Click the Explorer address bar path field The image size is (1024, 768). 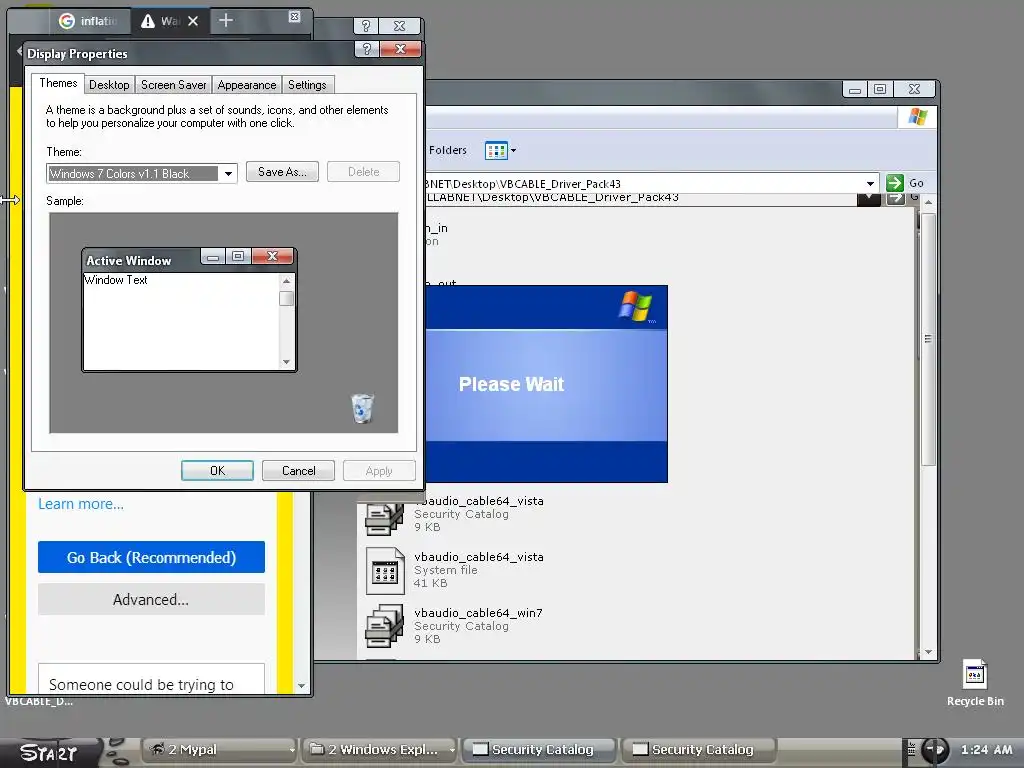coord(643,184)
